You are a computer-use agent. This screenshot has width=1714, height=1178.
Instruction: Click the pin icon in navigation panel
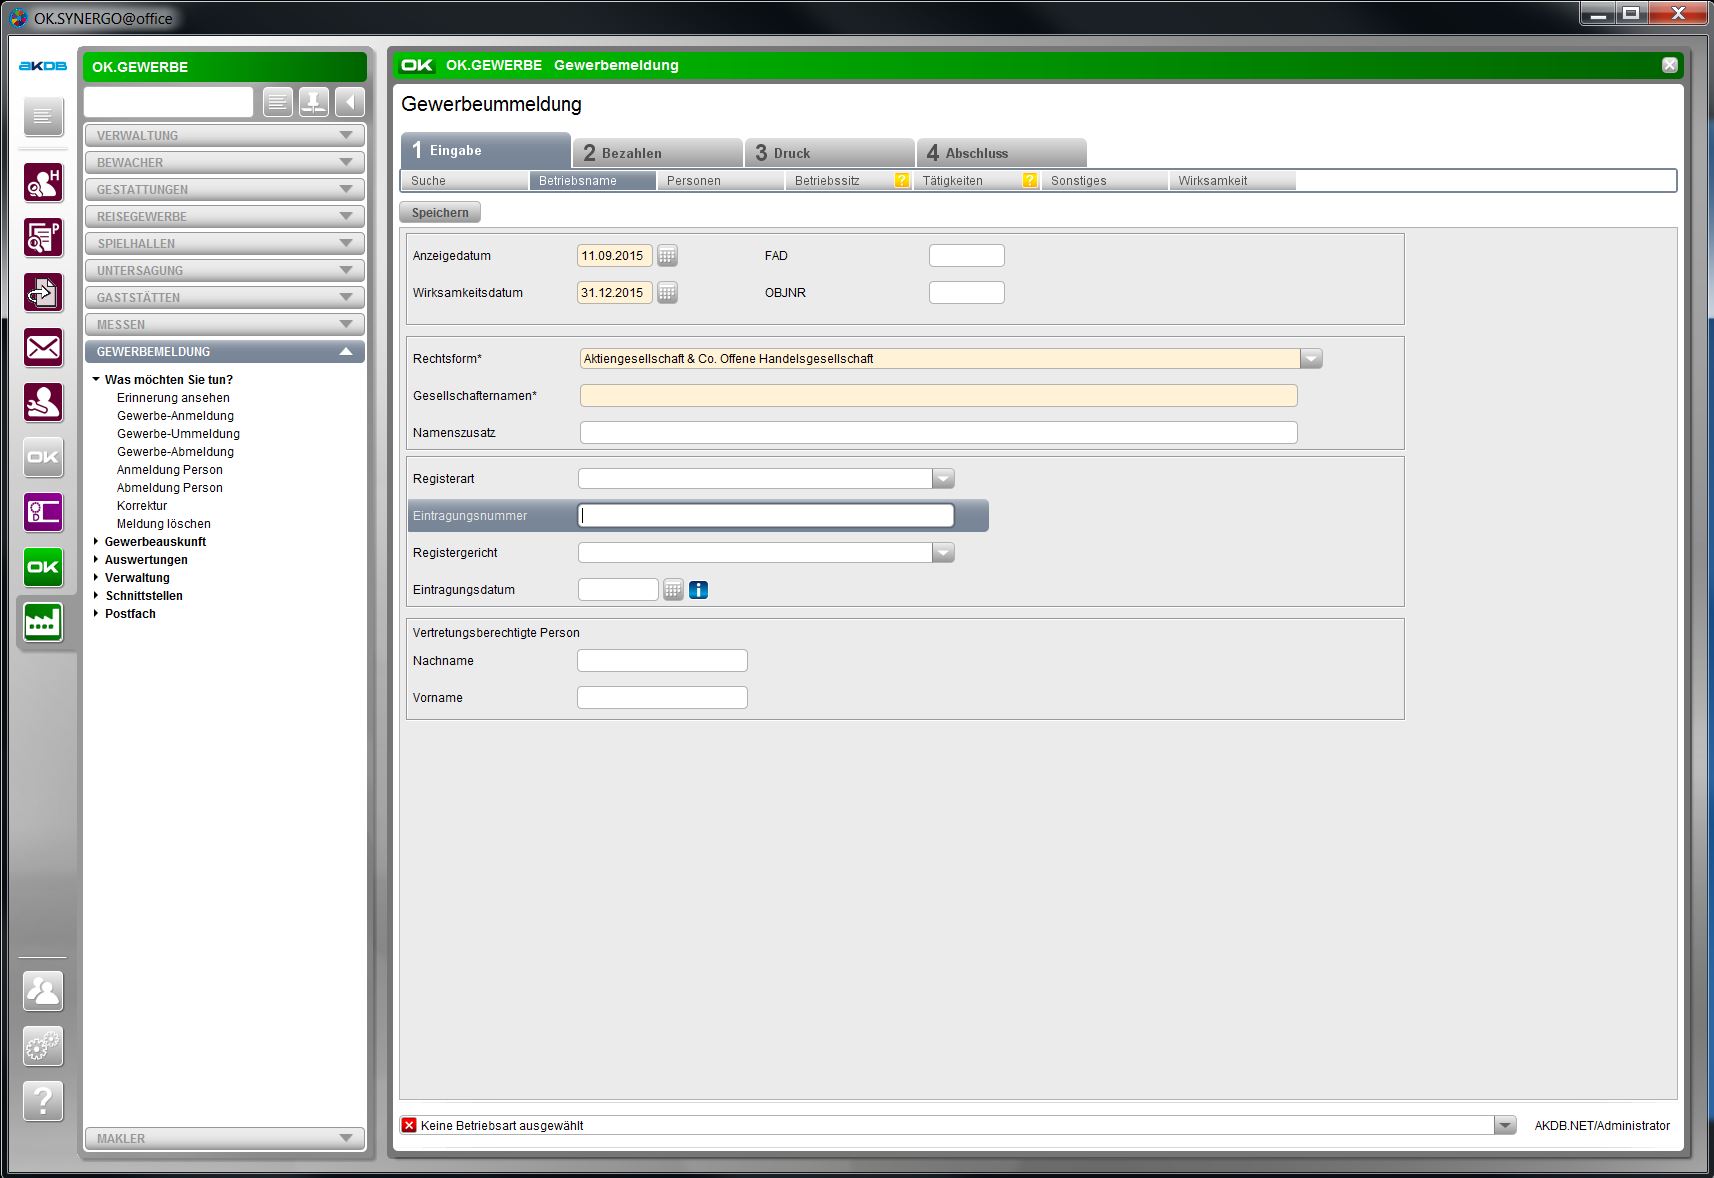(x=314, y=102)
